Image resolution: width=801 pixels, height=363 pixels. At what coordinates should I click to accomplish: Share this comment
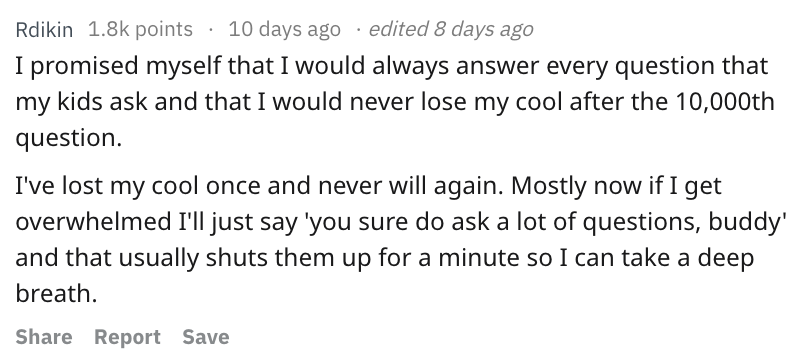click(x=44, y=337)
